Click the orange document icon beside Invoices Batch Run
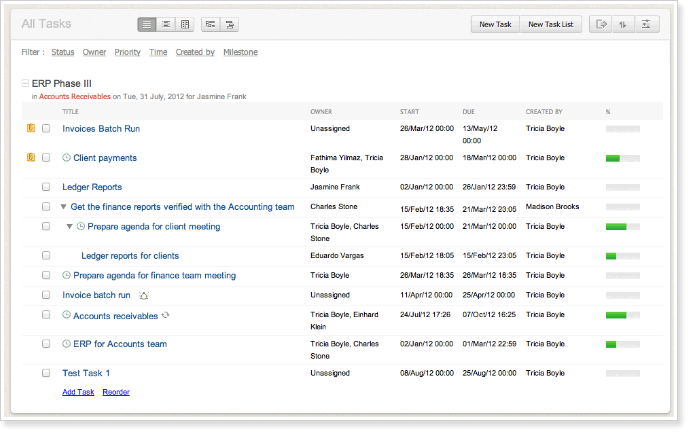The width and height of the screenshot is (688, 434). point(31,128)
